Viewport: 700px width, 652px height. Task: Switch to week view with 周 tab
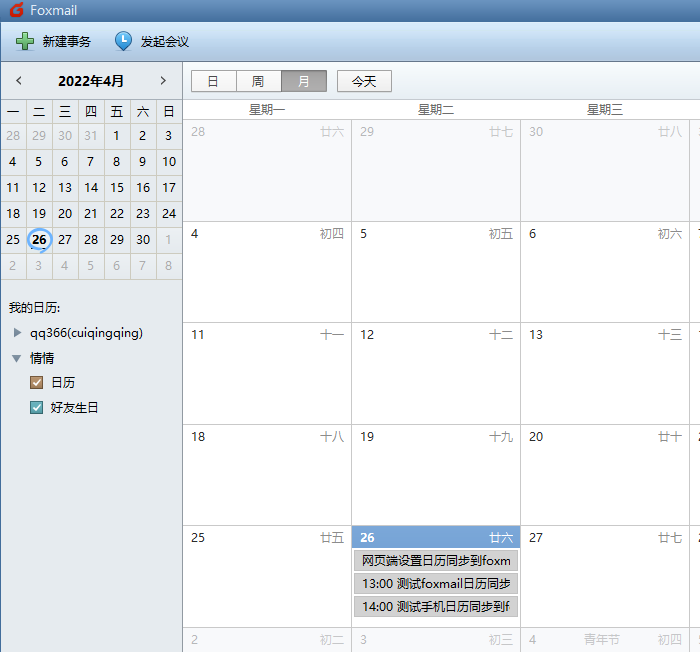tap(258, 81)
